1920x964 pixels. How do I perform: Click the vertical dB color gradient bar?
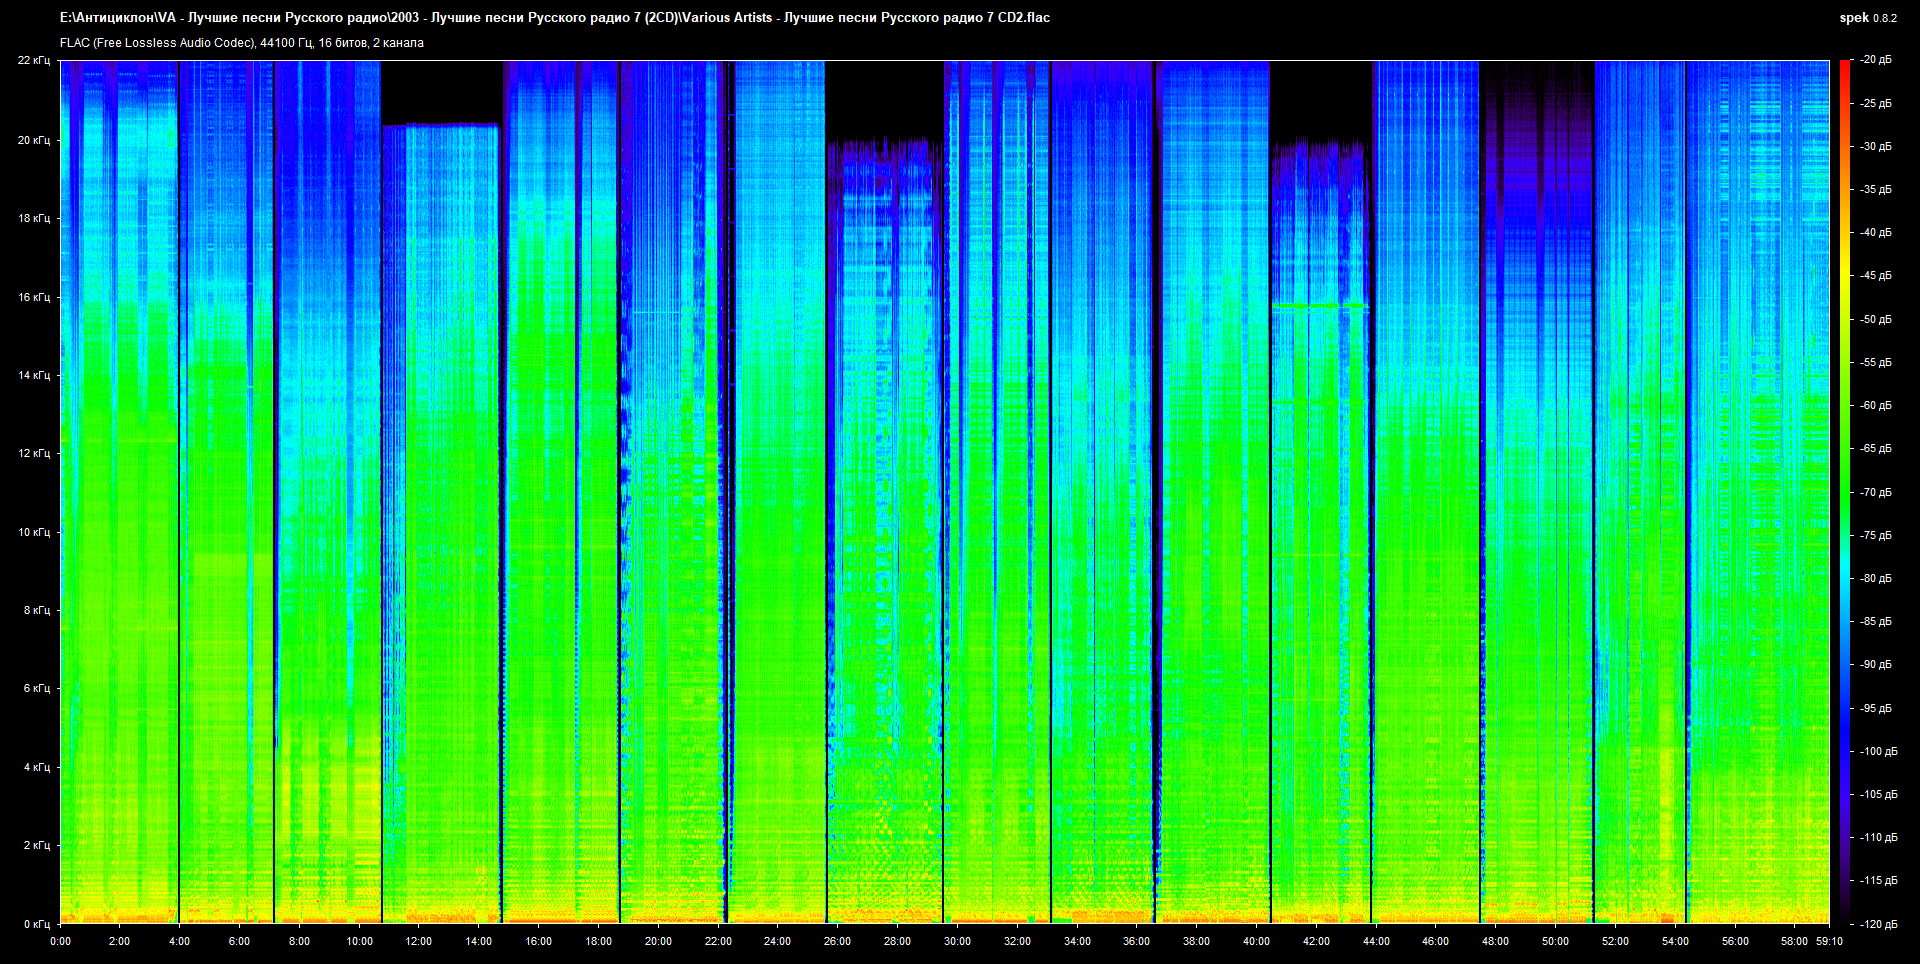tap(1844, 490)
